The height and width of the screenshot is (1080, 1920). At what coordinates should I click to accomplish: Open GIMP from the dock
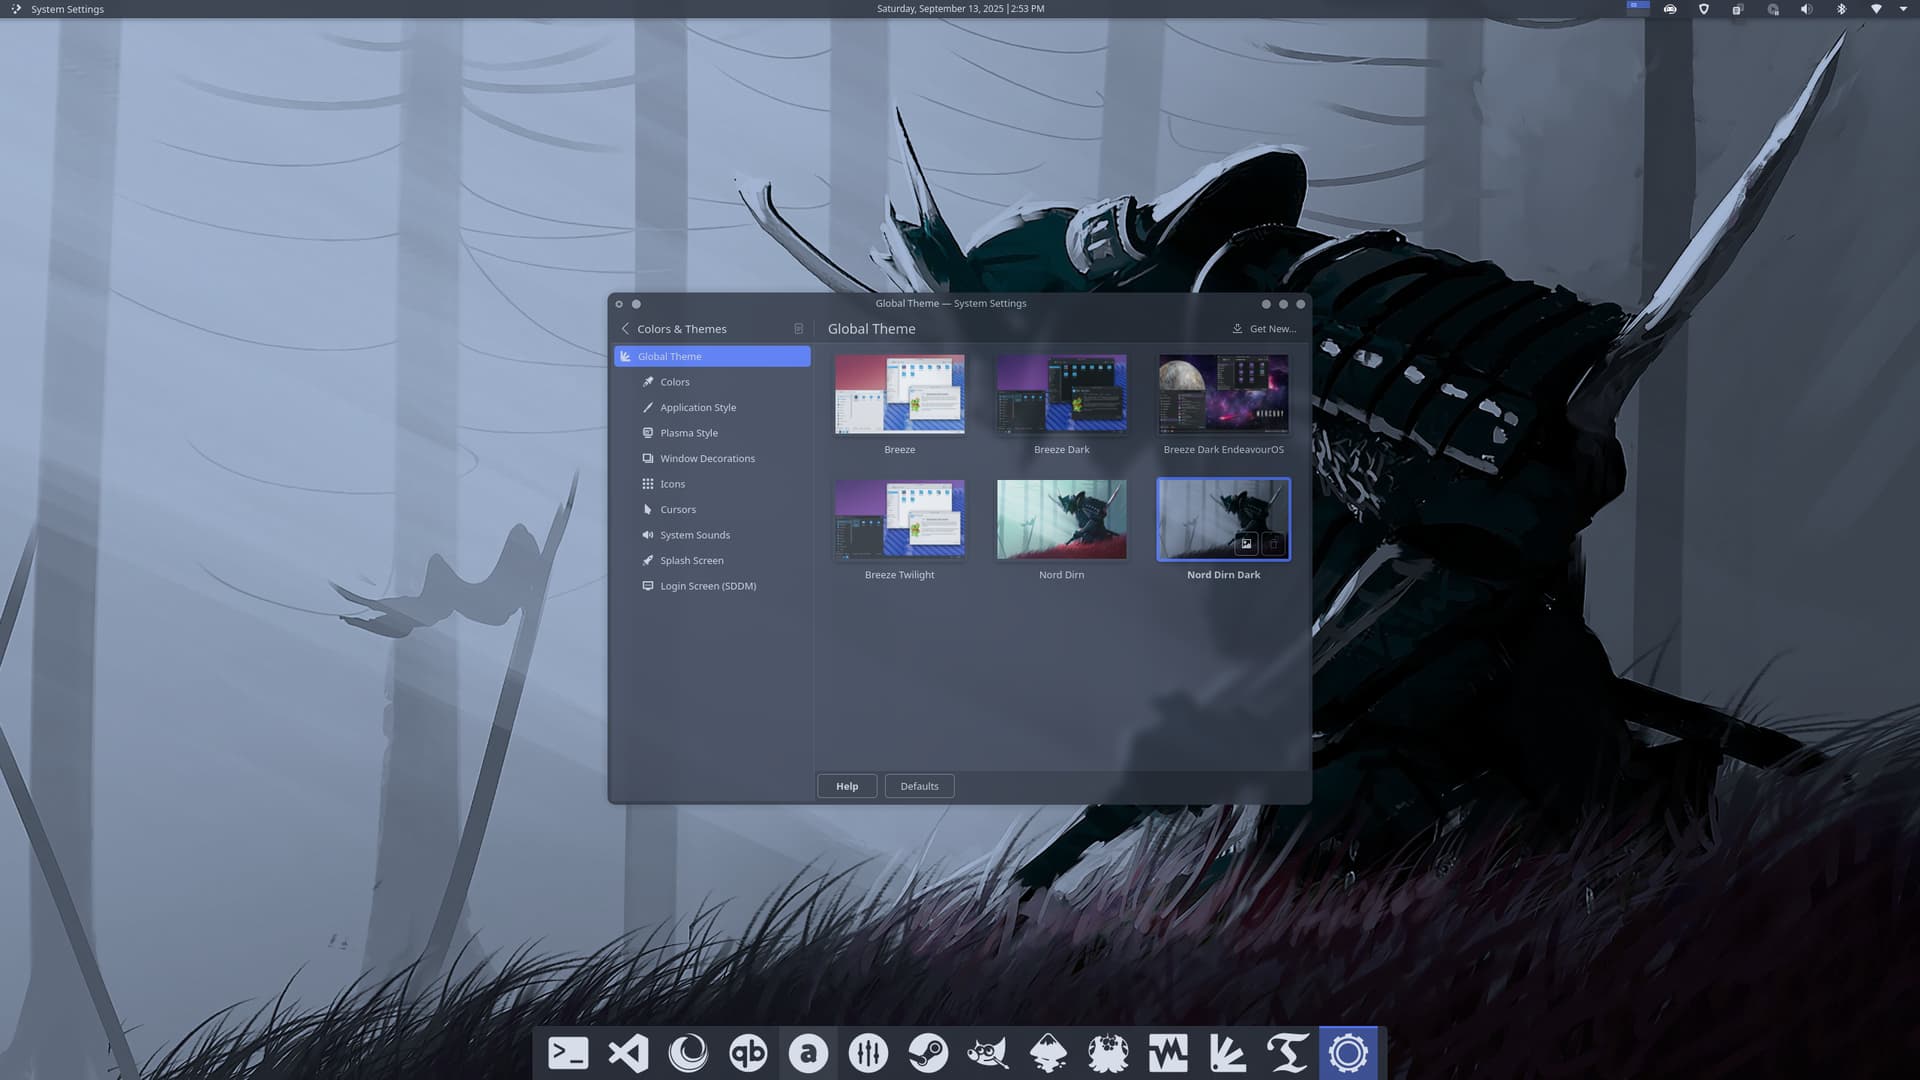988,1053
